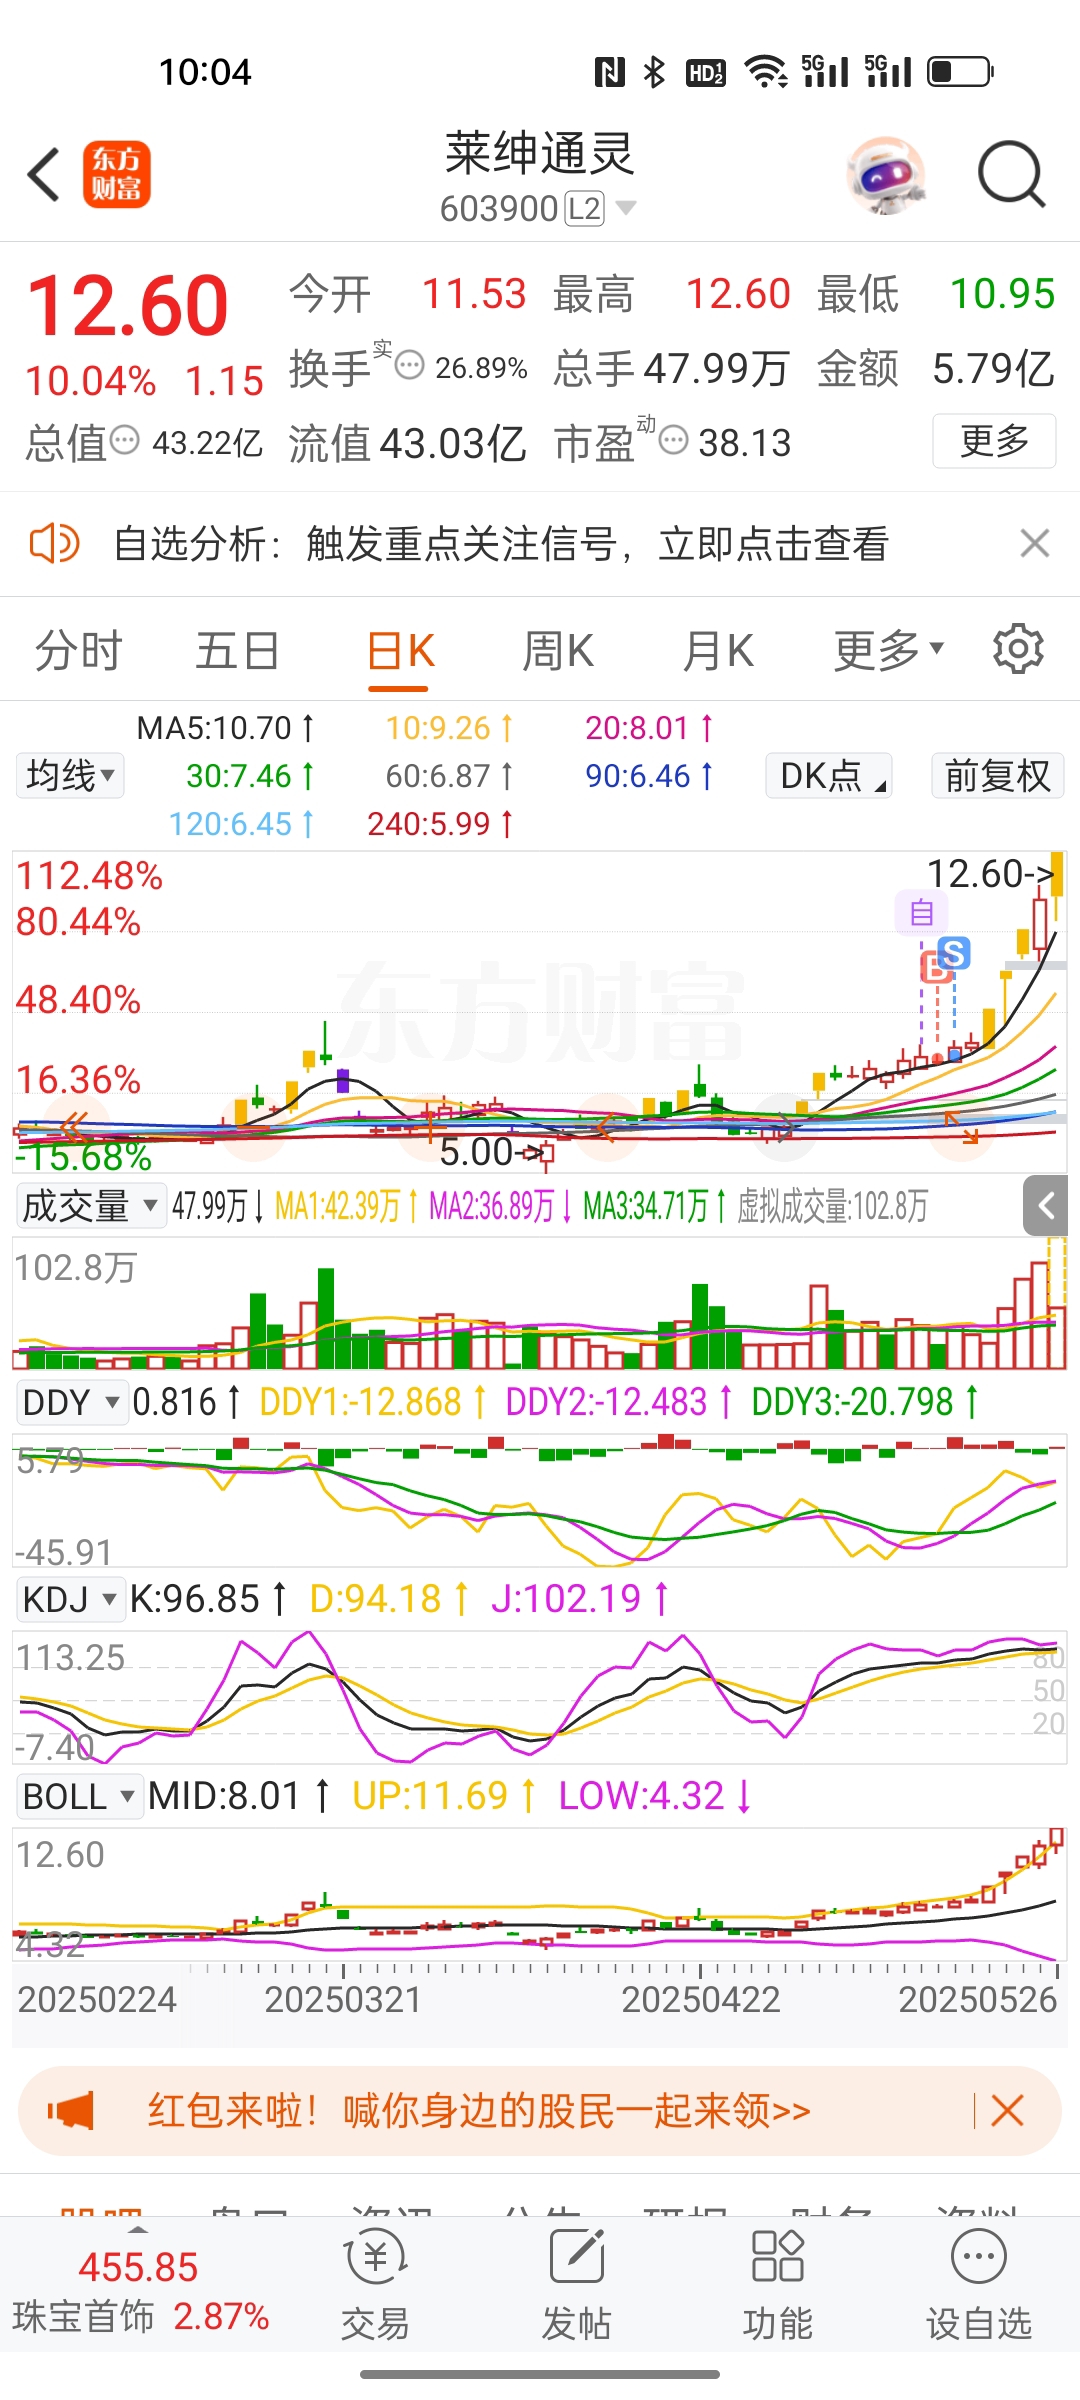Screen dimensions: 1080x2400
Task: Tap the L2 level badge
Action: (585, 208)
